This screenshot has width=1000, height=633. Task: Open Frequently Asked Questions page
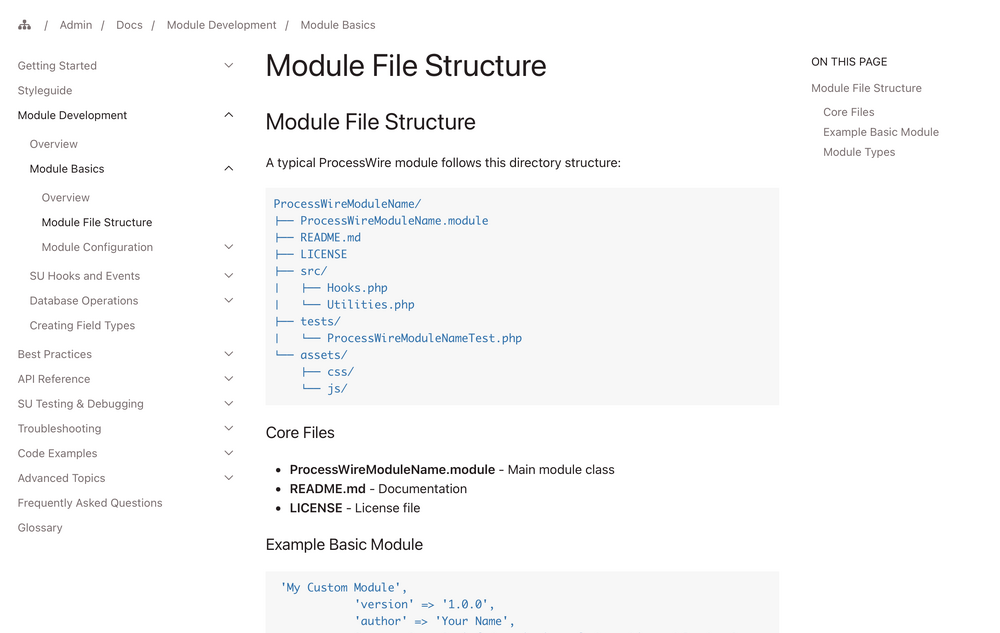click(90, 504)
